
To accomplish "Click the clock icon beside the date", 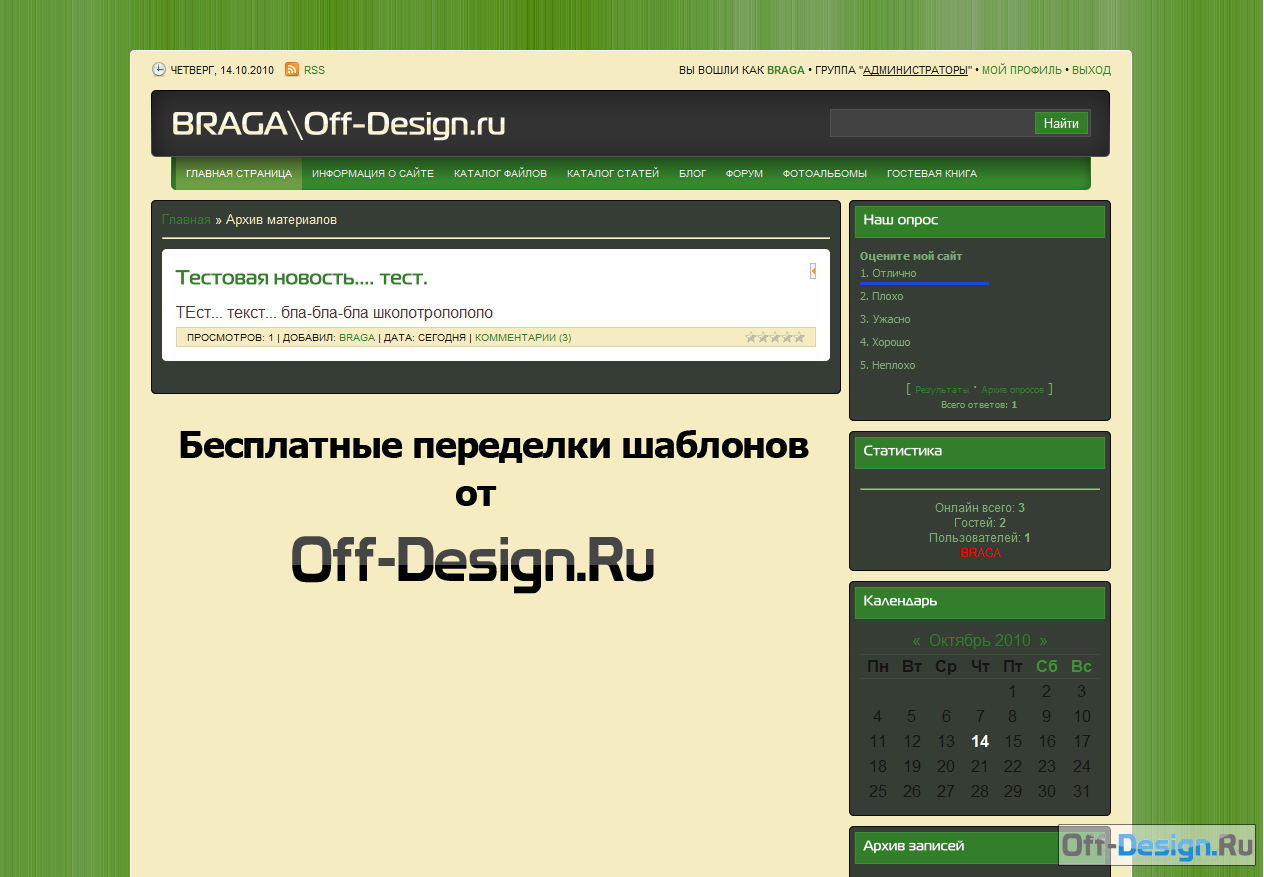I will point(159,70).
